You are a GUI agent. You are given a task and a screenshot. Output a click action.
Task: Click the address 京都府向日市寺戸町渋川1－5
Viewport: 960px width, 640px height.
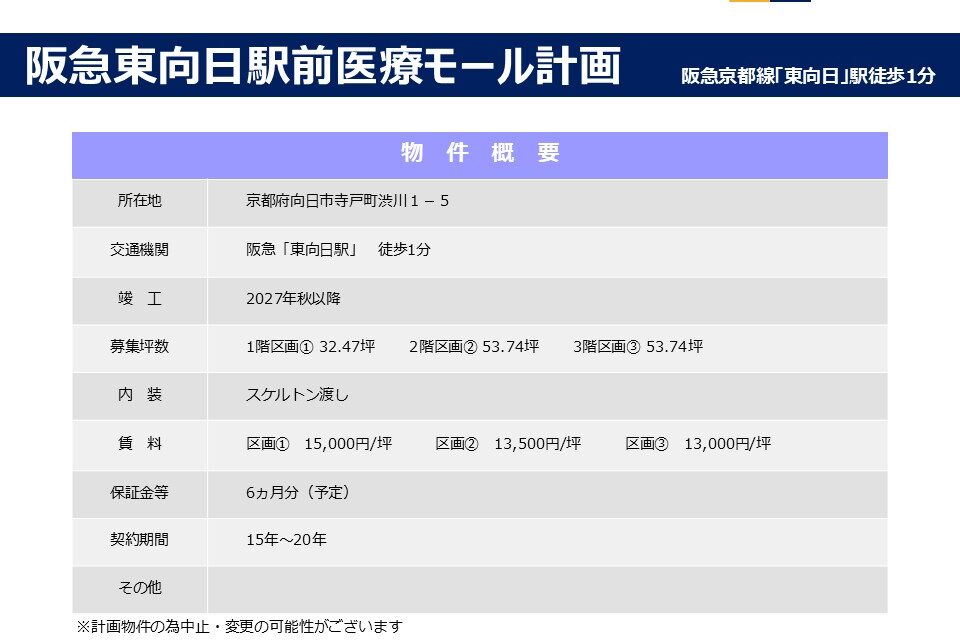(x=347, y=201)
